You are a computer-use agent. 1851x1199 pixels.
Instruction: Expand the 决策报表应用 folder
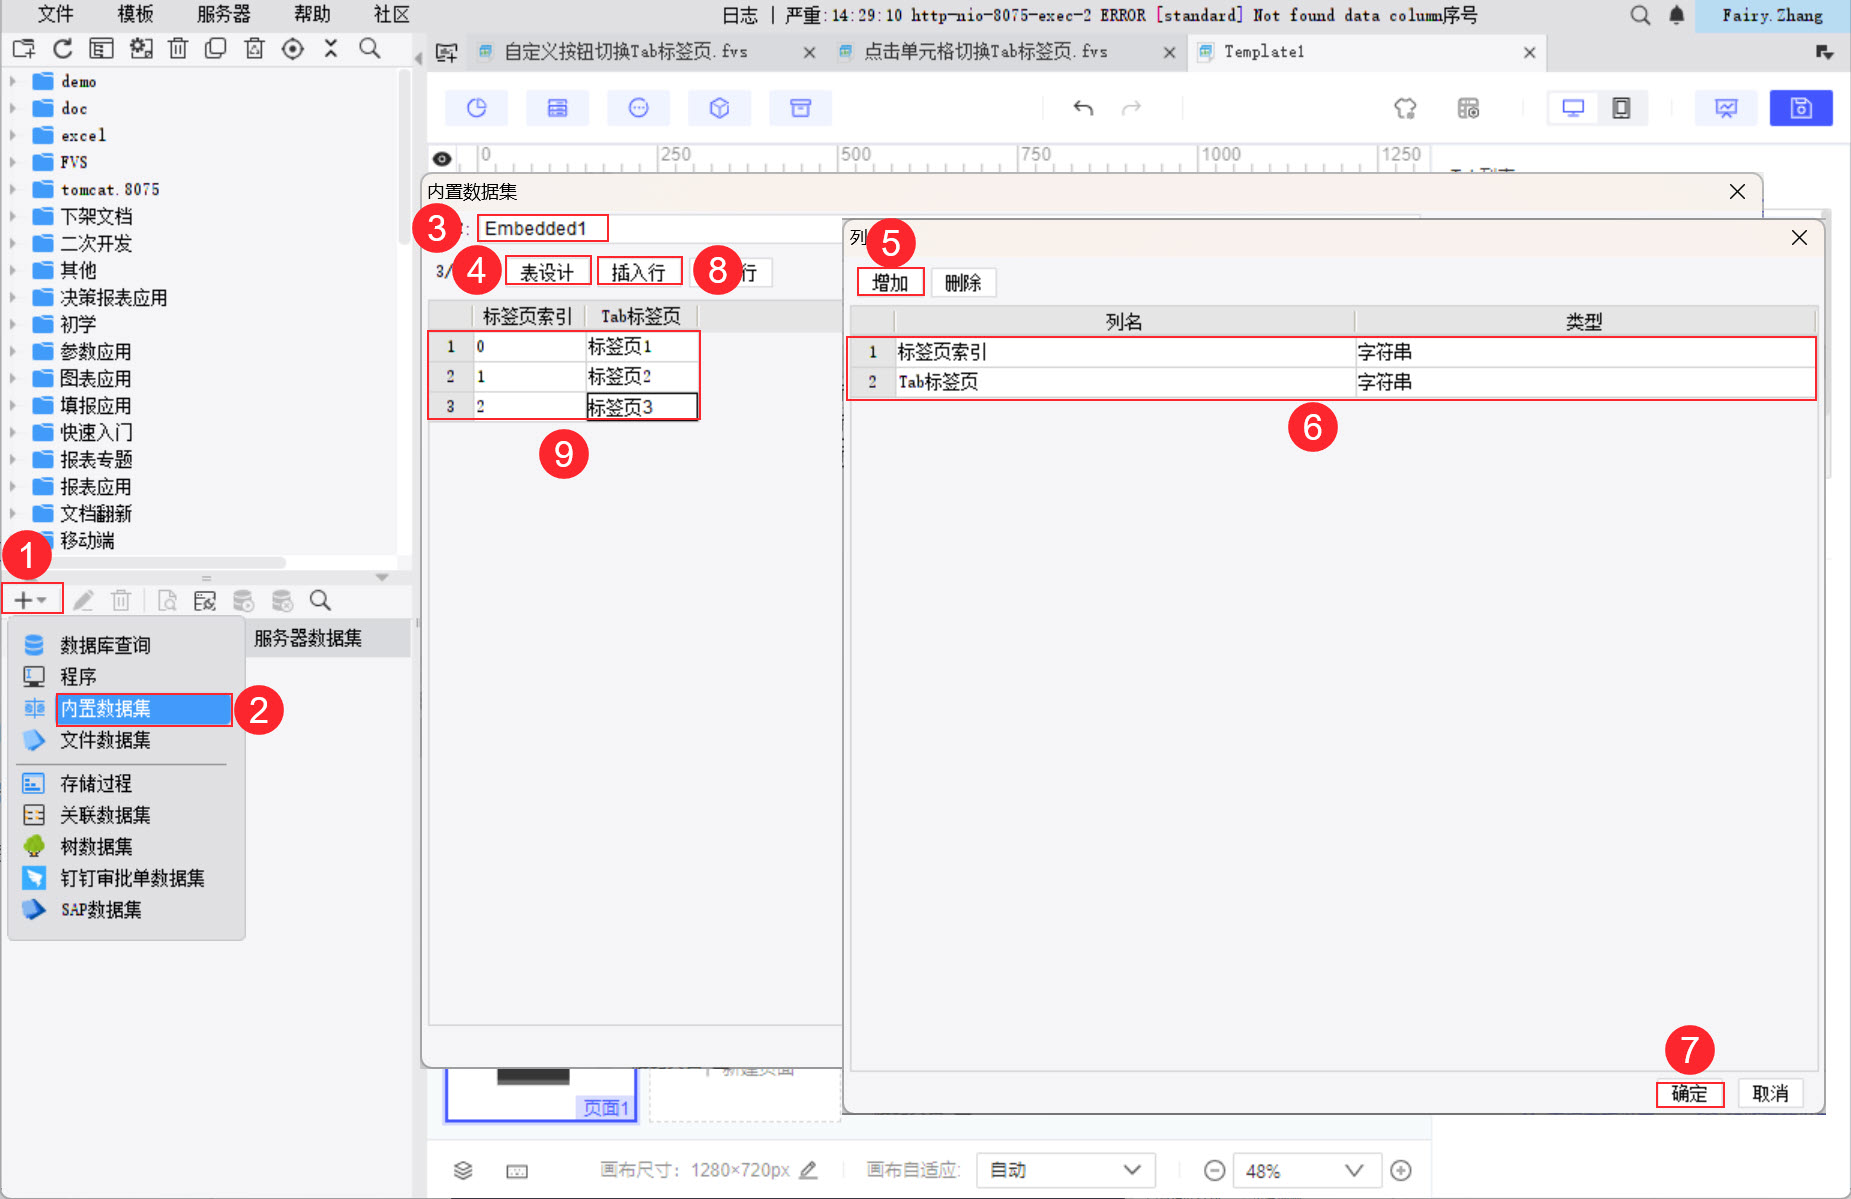point(13,297)
